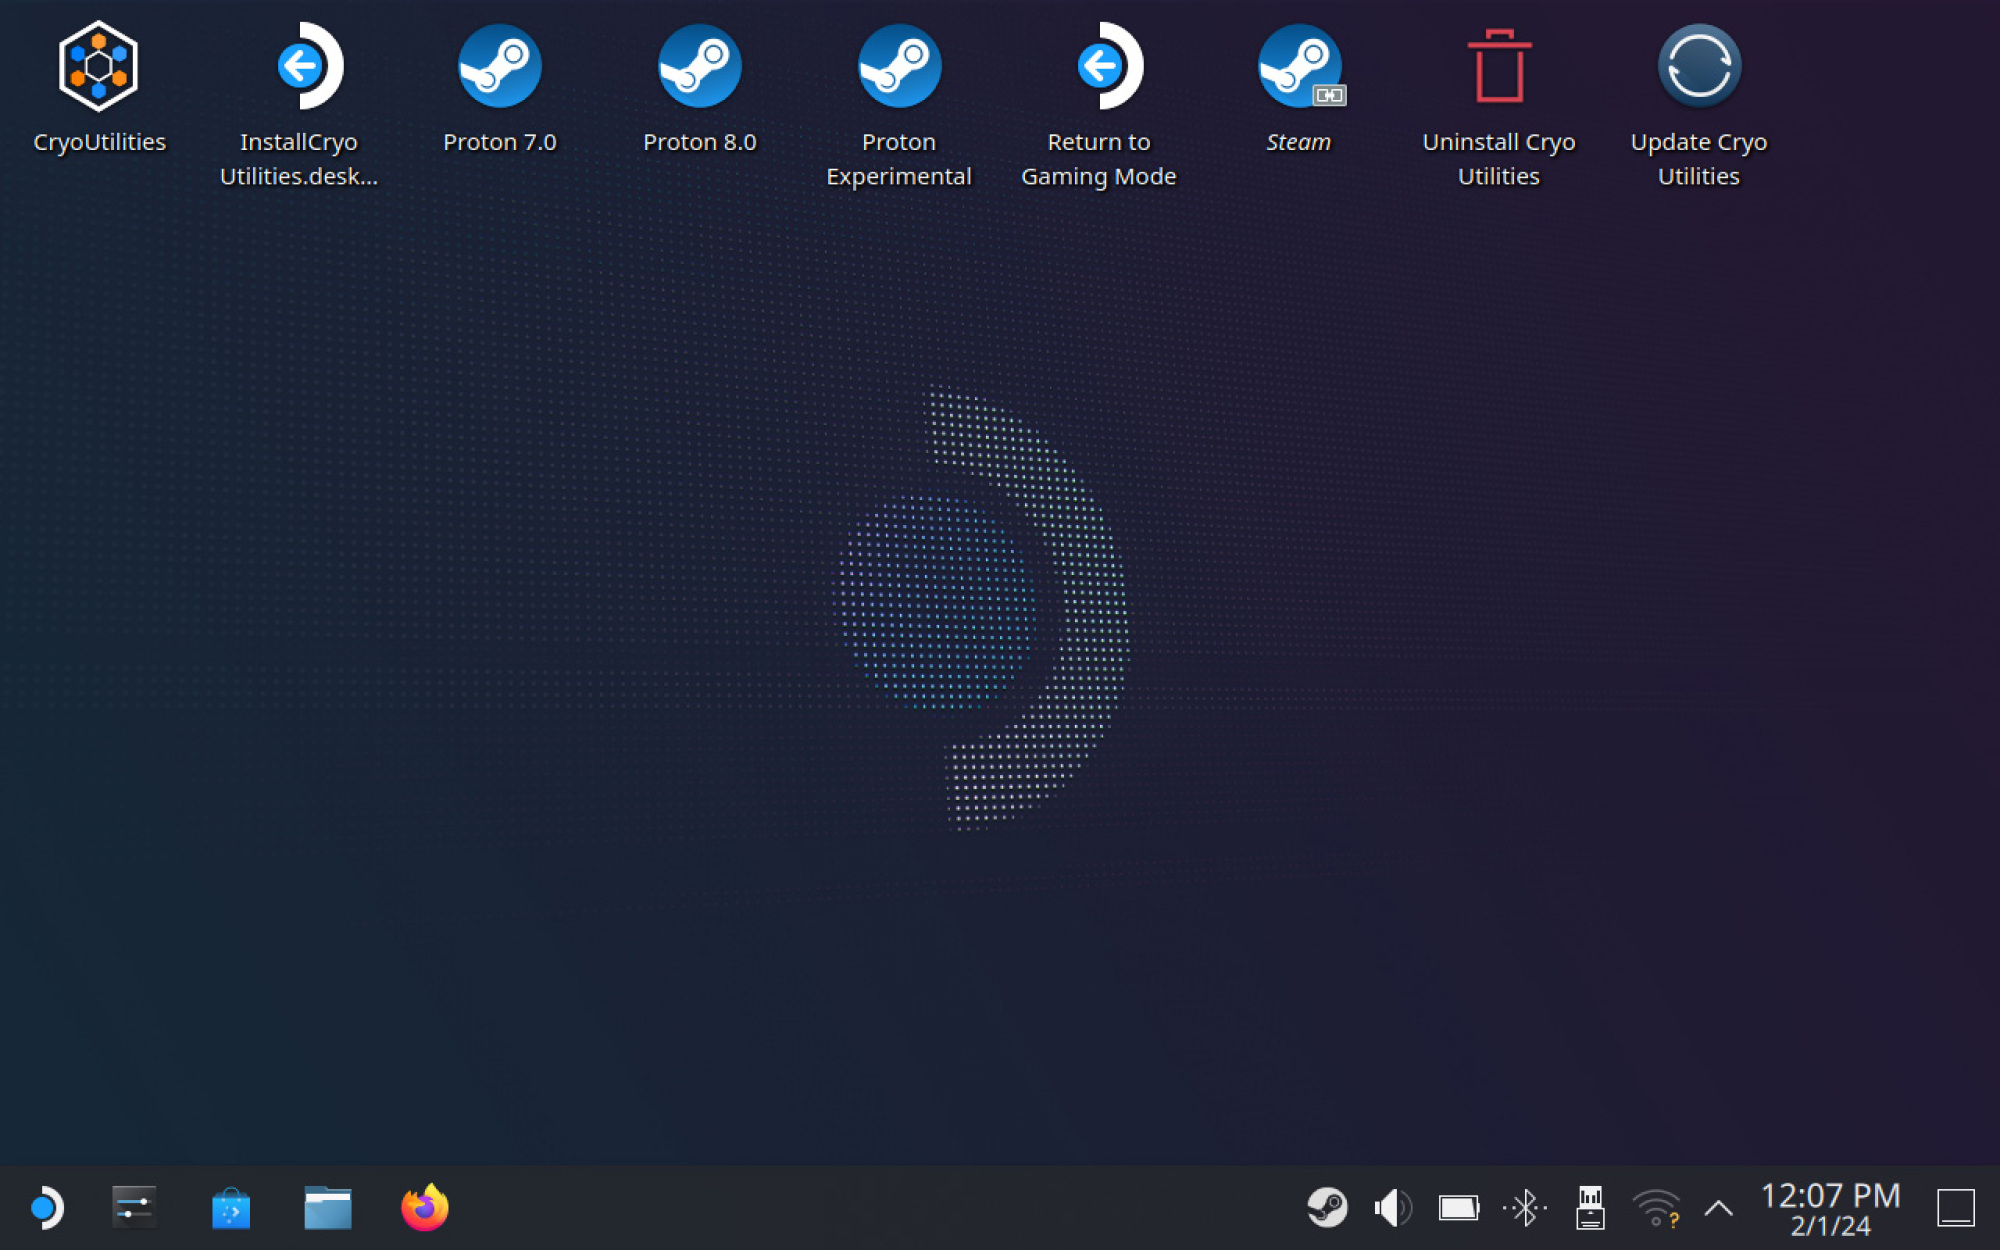This screenshot has height=1250, width=2000.
Task: Click the italic 'Steam' label text
Action: point(1299,142)
